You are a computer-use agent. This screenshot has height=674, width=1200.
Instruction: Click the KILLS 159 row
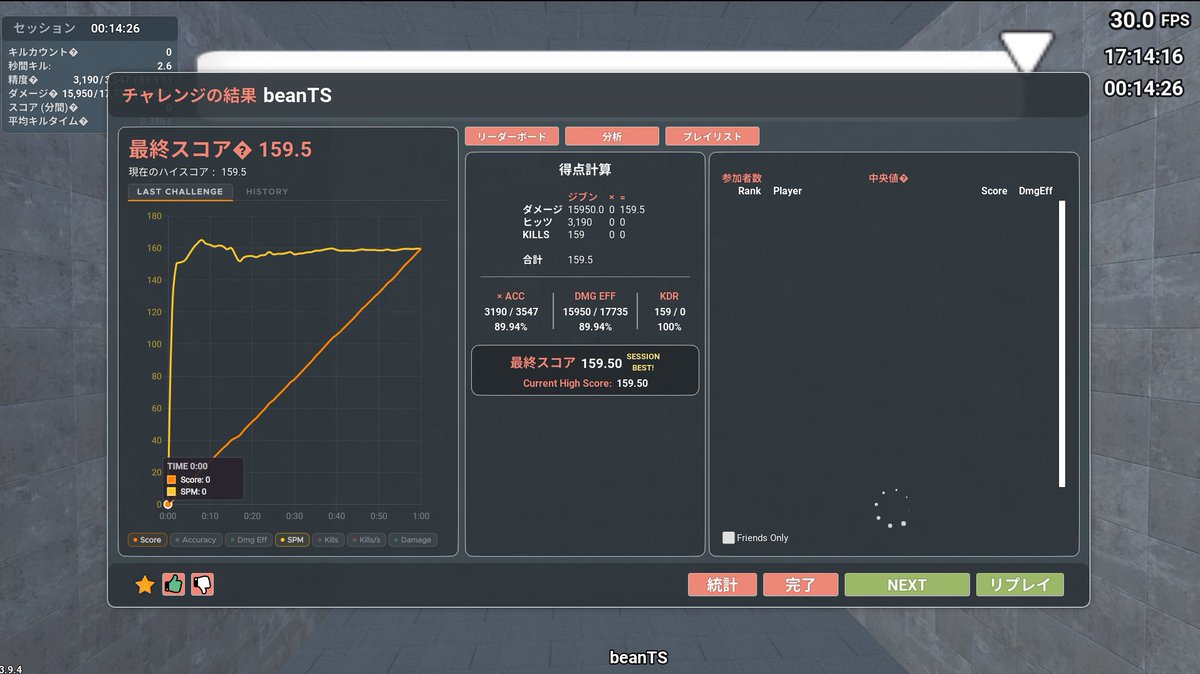574,235
